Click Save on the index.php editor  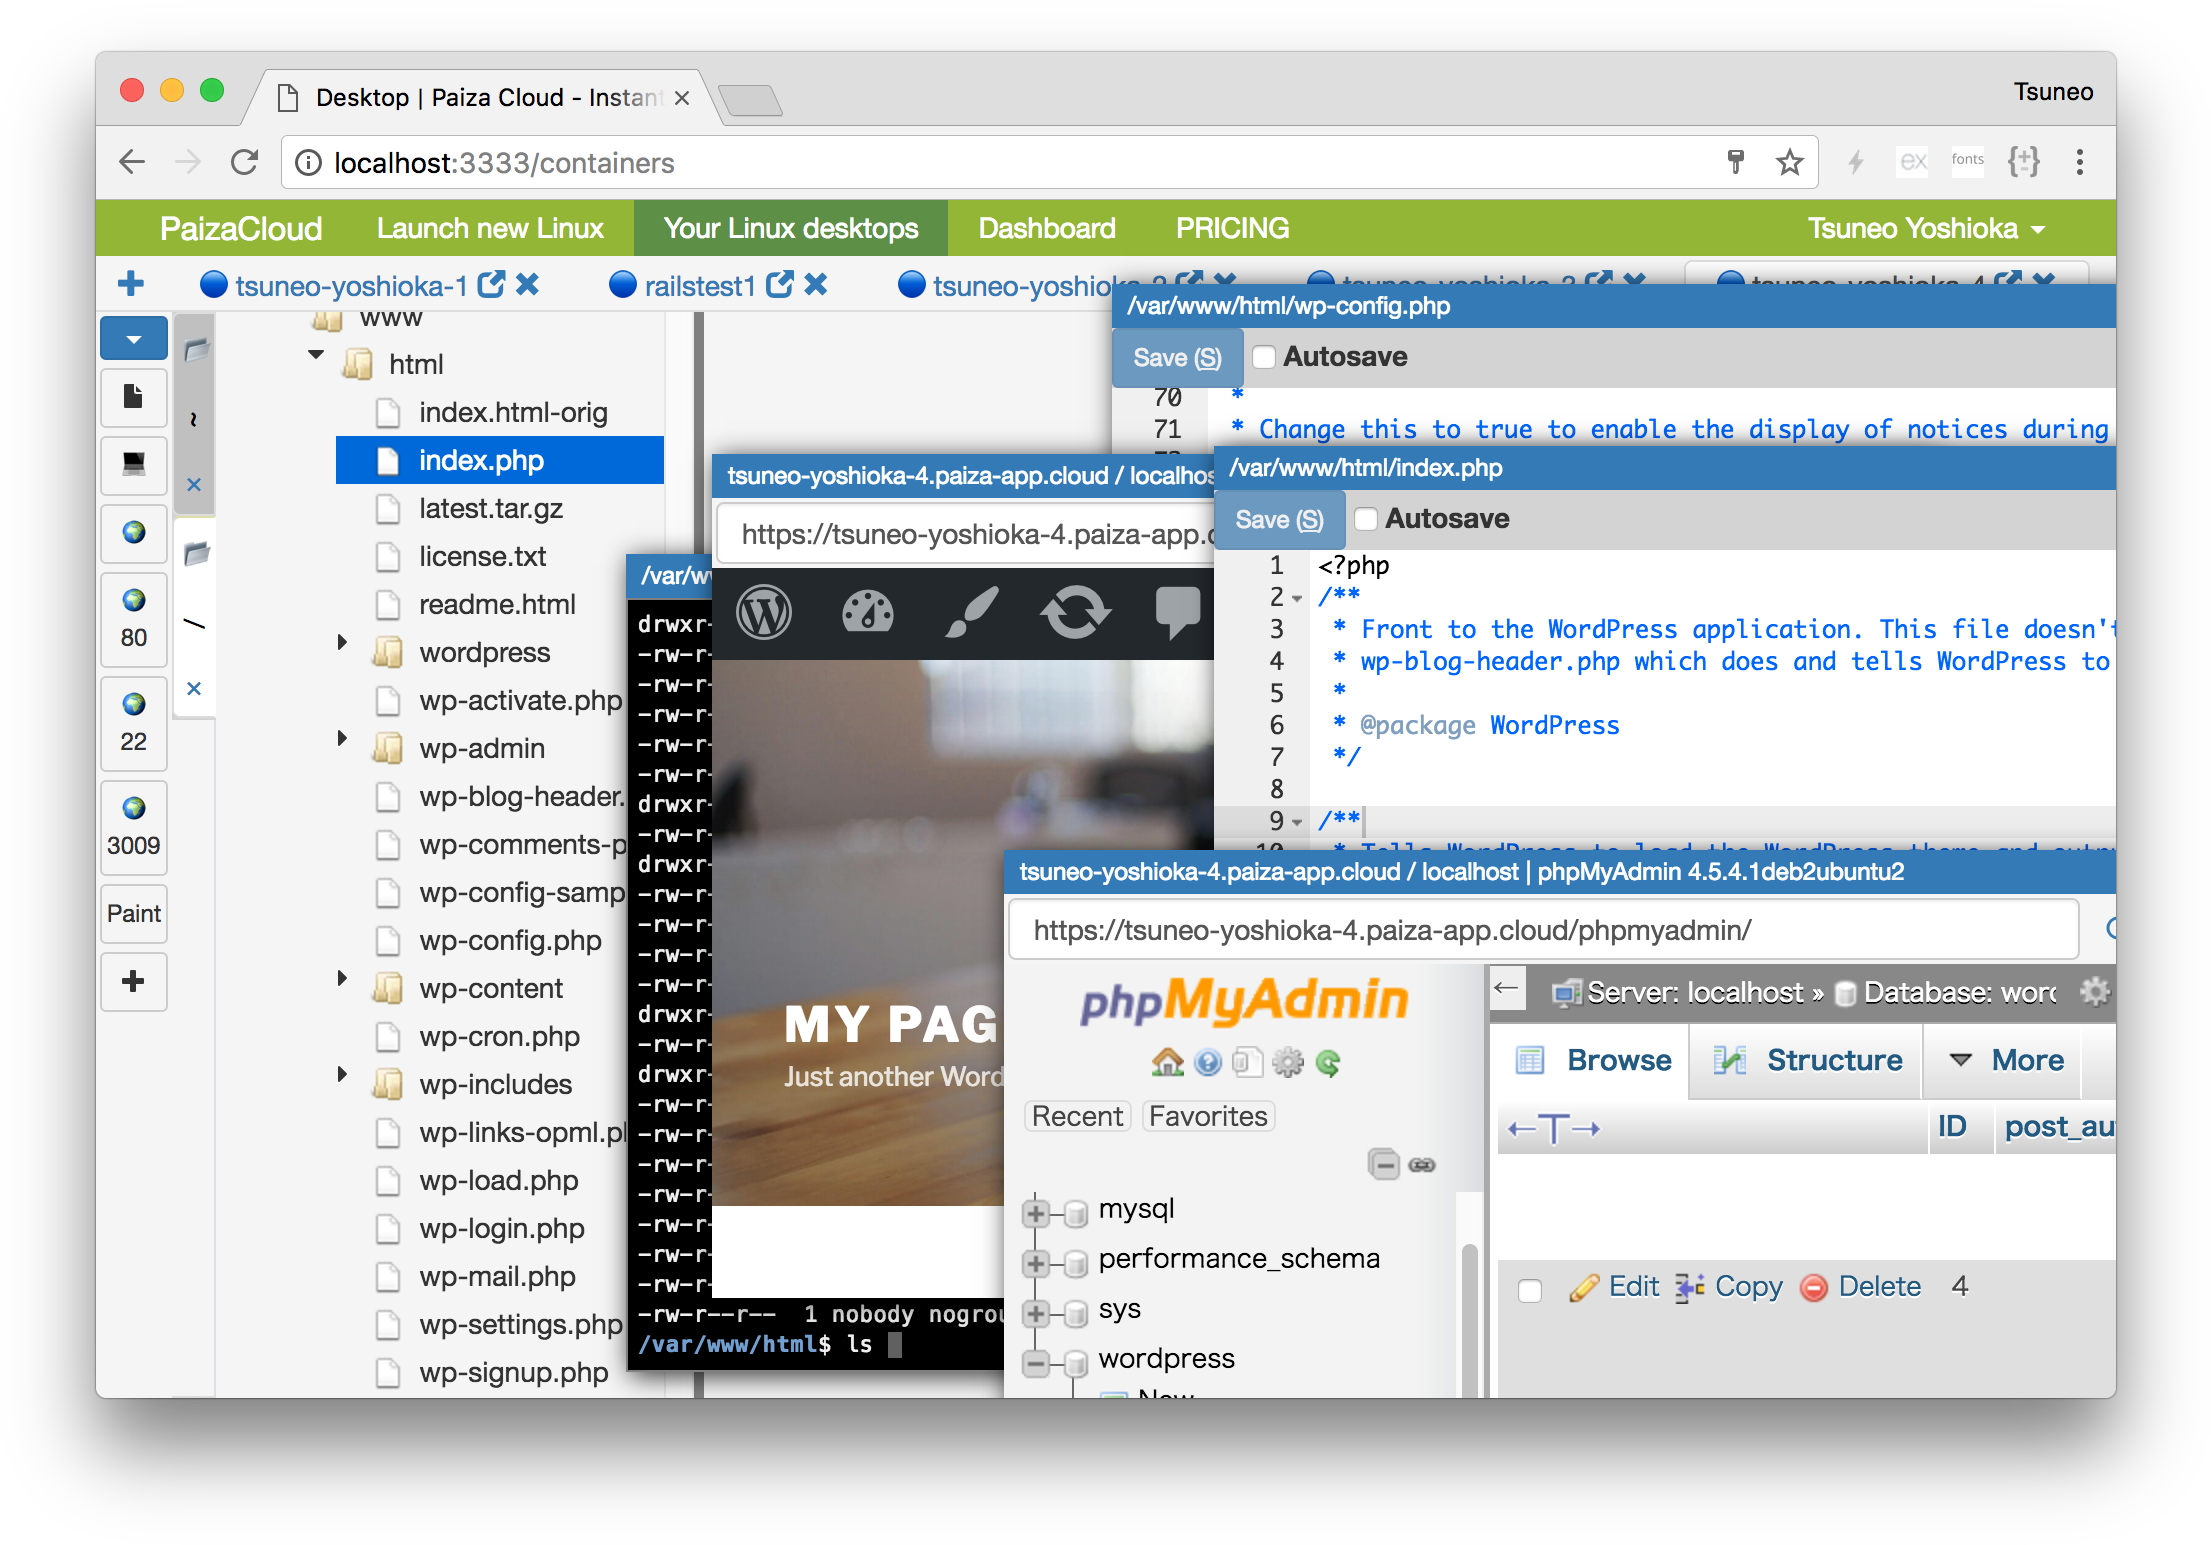tap(1279, 519)
